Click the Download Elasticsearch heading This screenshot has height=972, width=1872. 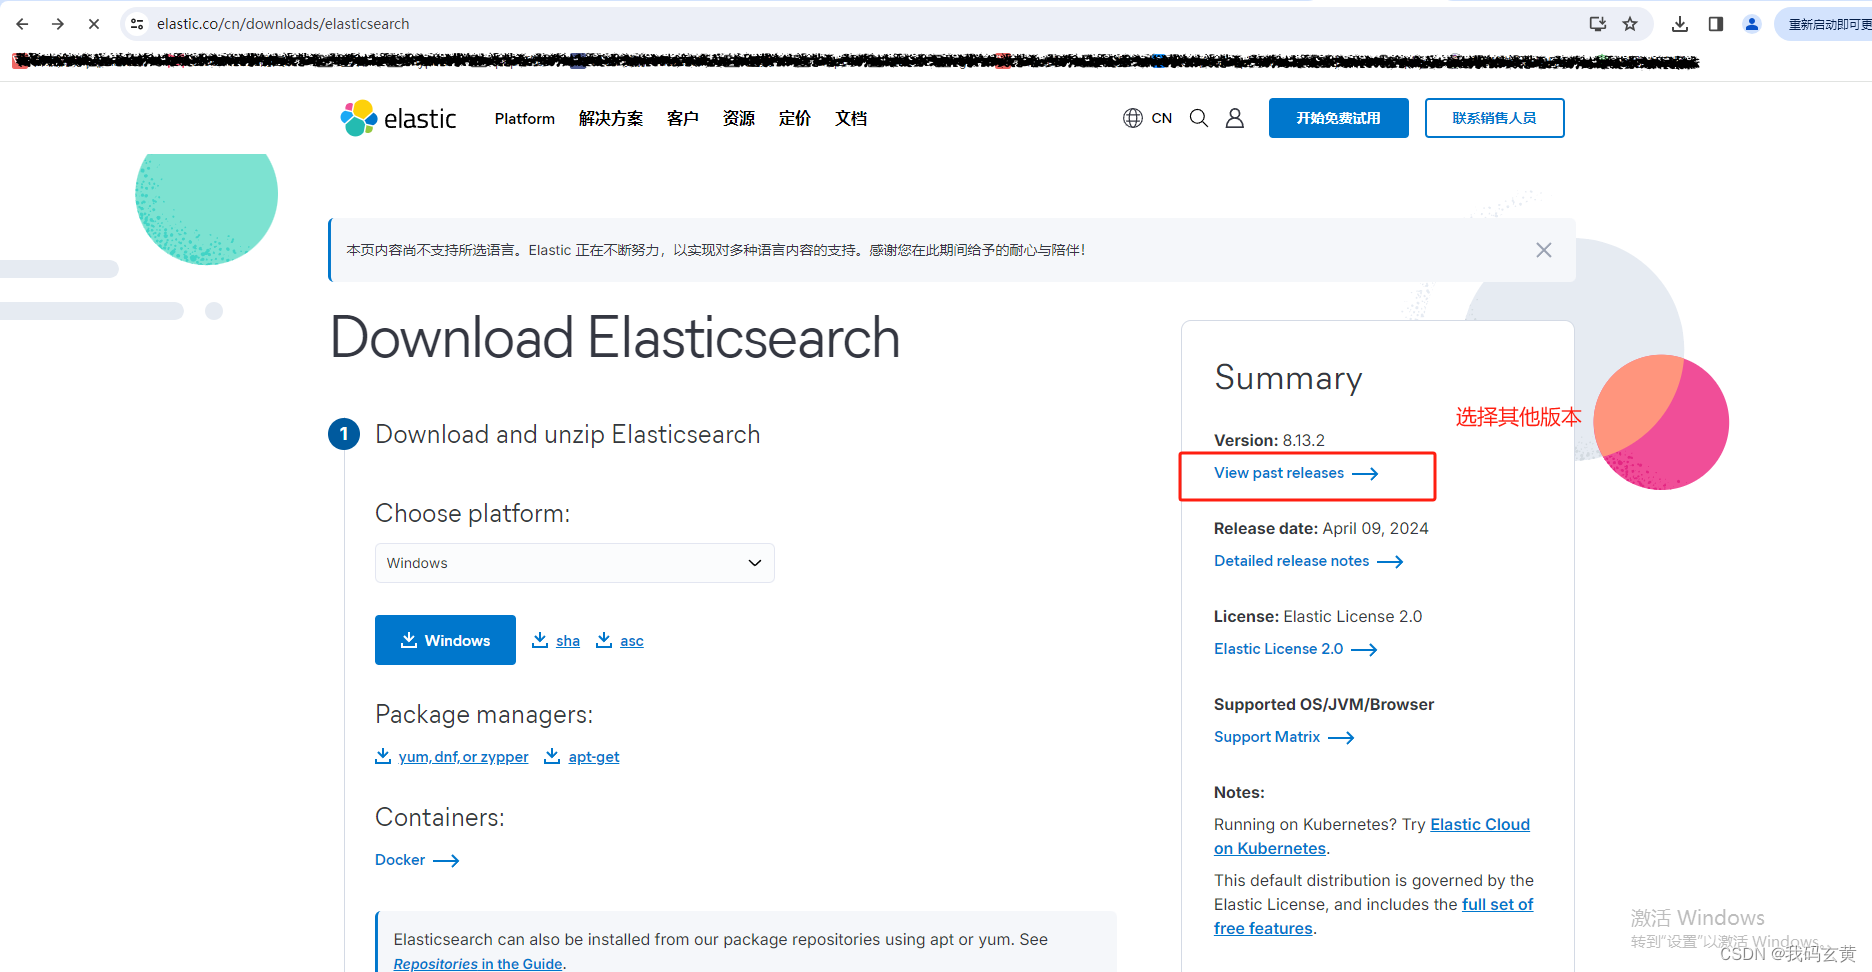pos(615,338)
